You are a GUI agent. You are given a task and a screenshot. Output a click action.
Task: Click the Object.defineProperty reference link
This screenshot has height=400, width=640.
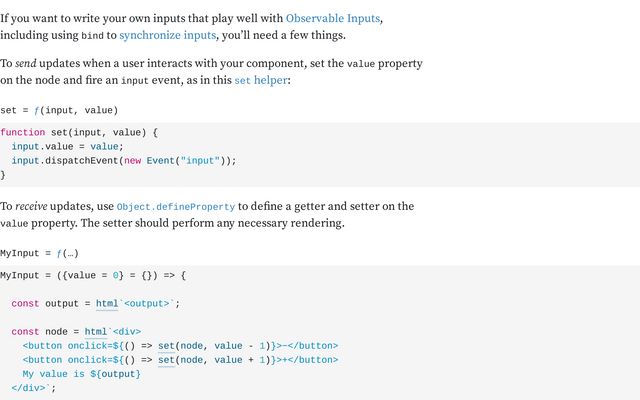pyautogui.click(x=176, y=207)
